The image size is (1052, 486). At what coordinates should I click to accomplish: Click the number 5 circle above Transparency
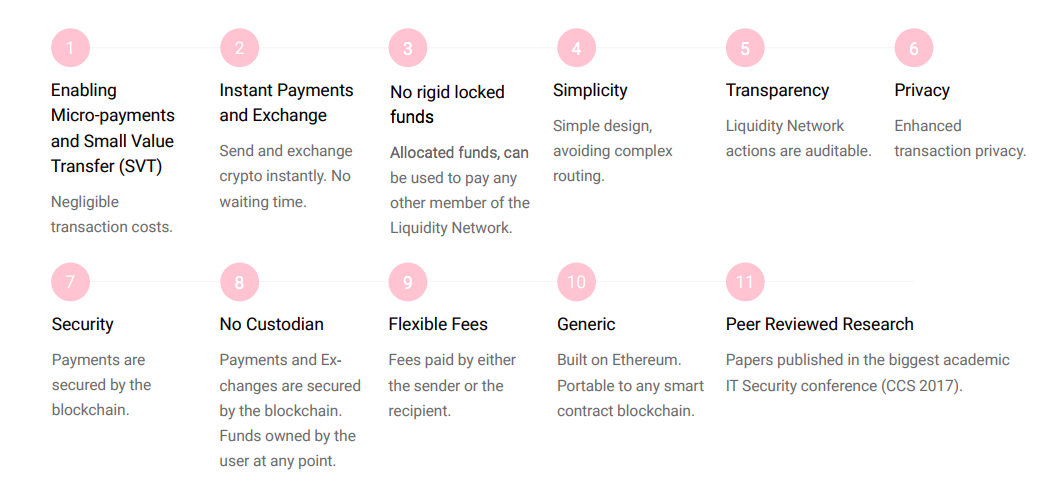(x=745, y=48)
